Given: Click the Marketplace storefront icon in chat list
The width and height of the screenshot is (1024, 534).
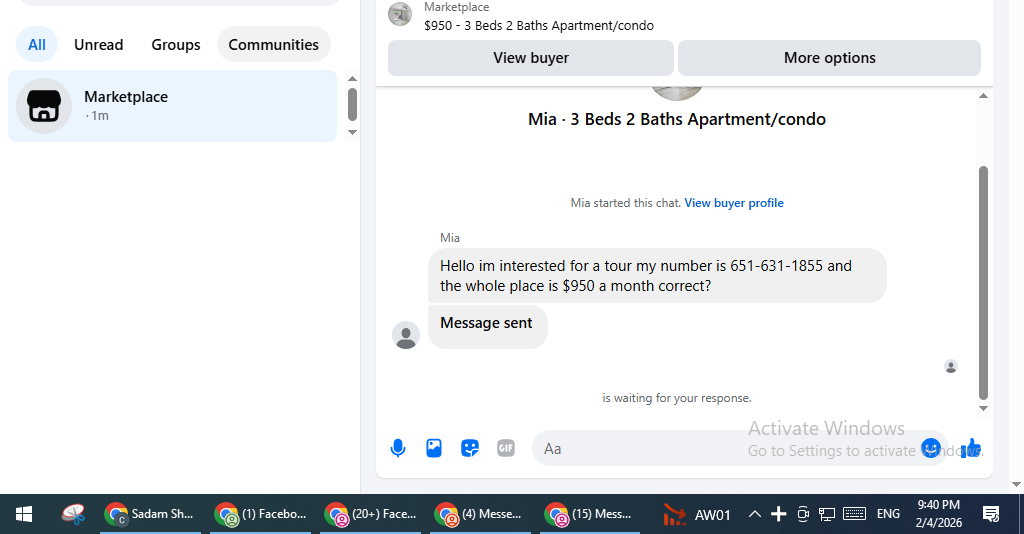Looking at the screenshot, I should tap(44, 105).
